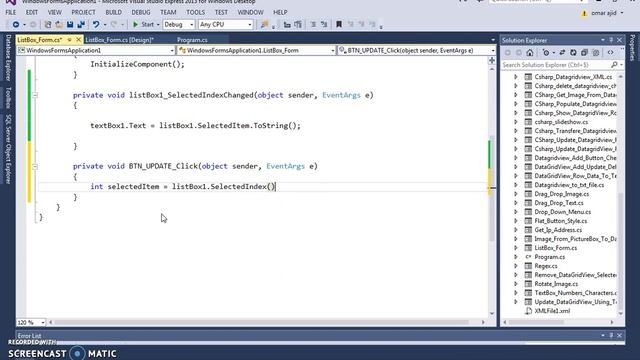Viewport: 640px width, 360px height.
Task: Expand the Csharp_Datagridview_XML.cs node
Action: (516, 77)
